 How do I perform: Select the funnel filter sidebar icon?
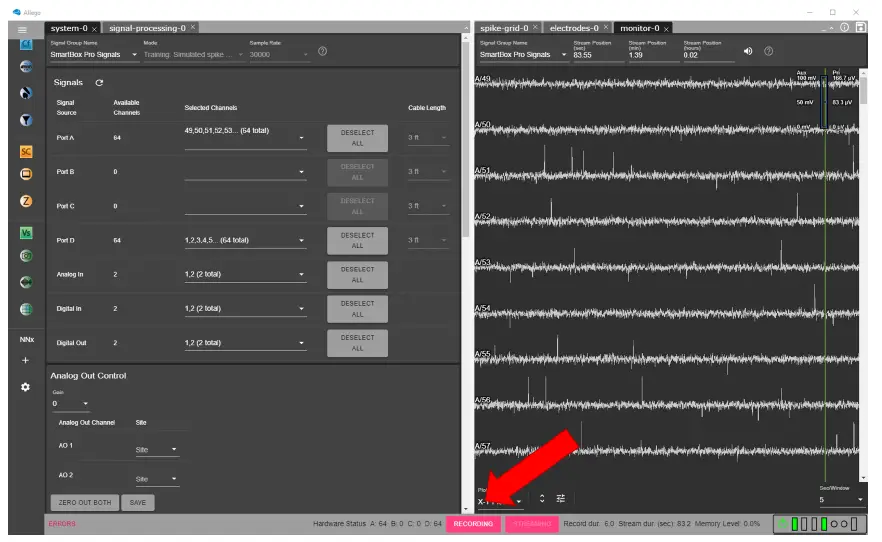click(26, 120)
